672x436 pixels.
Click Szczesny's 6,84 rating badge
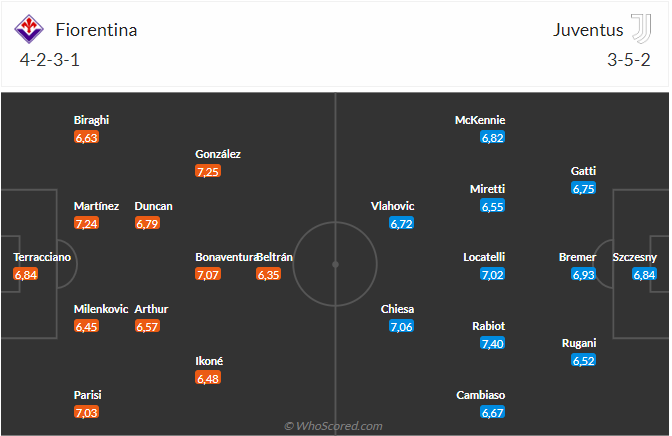pos(644,274)
